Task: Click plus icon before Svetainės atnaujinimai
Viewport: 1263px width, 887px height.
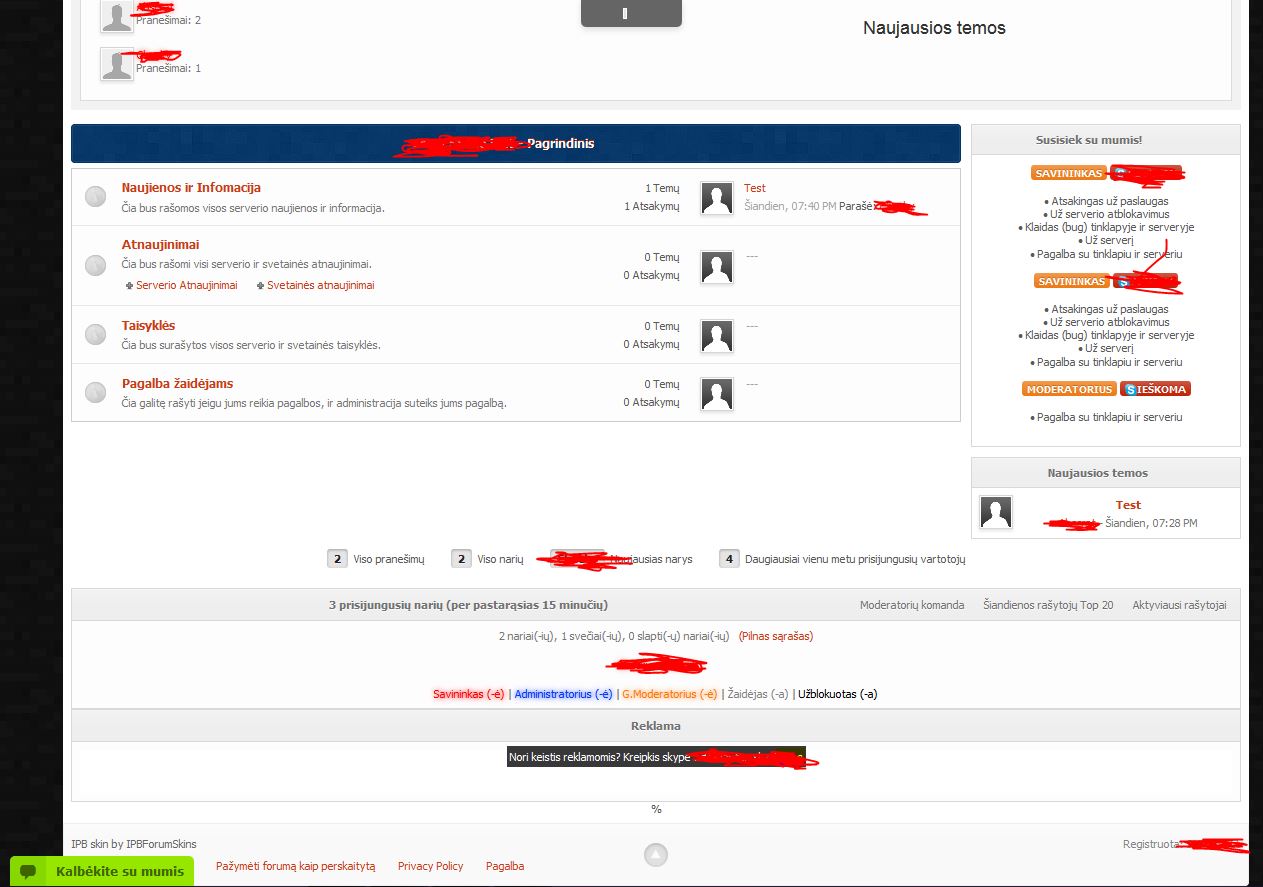Action: tap(261, 286)
